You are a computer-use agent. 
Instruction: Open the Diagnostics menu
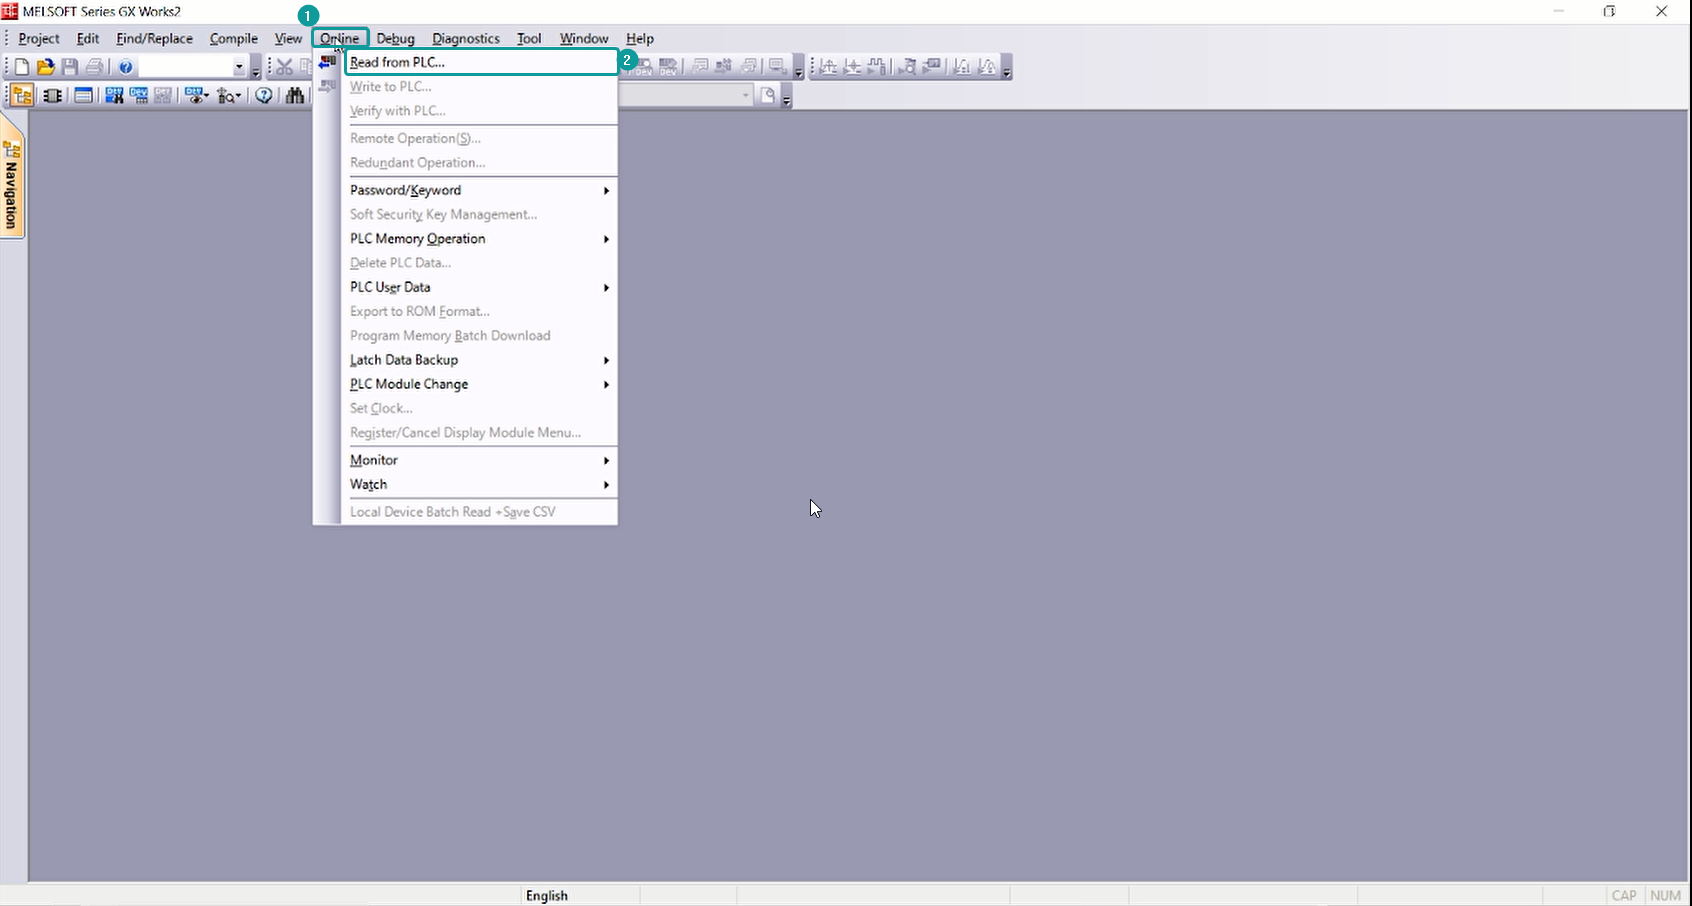pos(465,39)
